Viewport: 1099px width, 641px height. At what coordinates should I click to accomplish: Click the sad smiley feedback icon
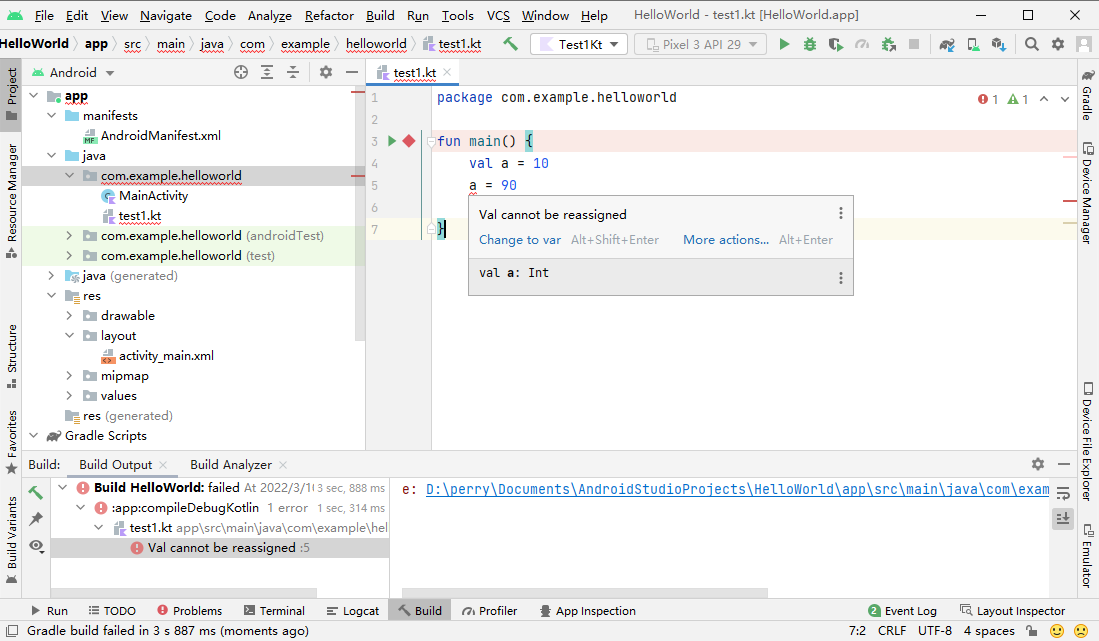point(1081,630)
